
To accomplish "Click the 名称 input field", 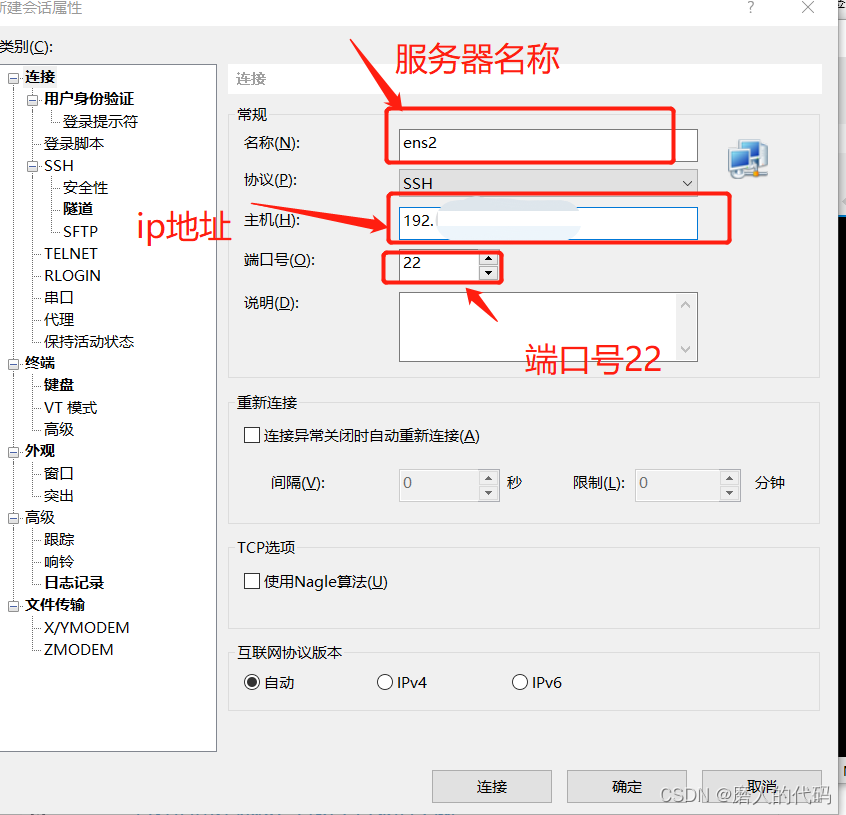I will 548,145.
